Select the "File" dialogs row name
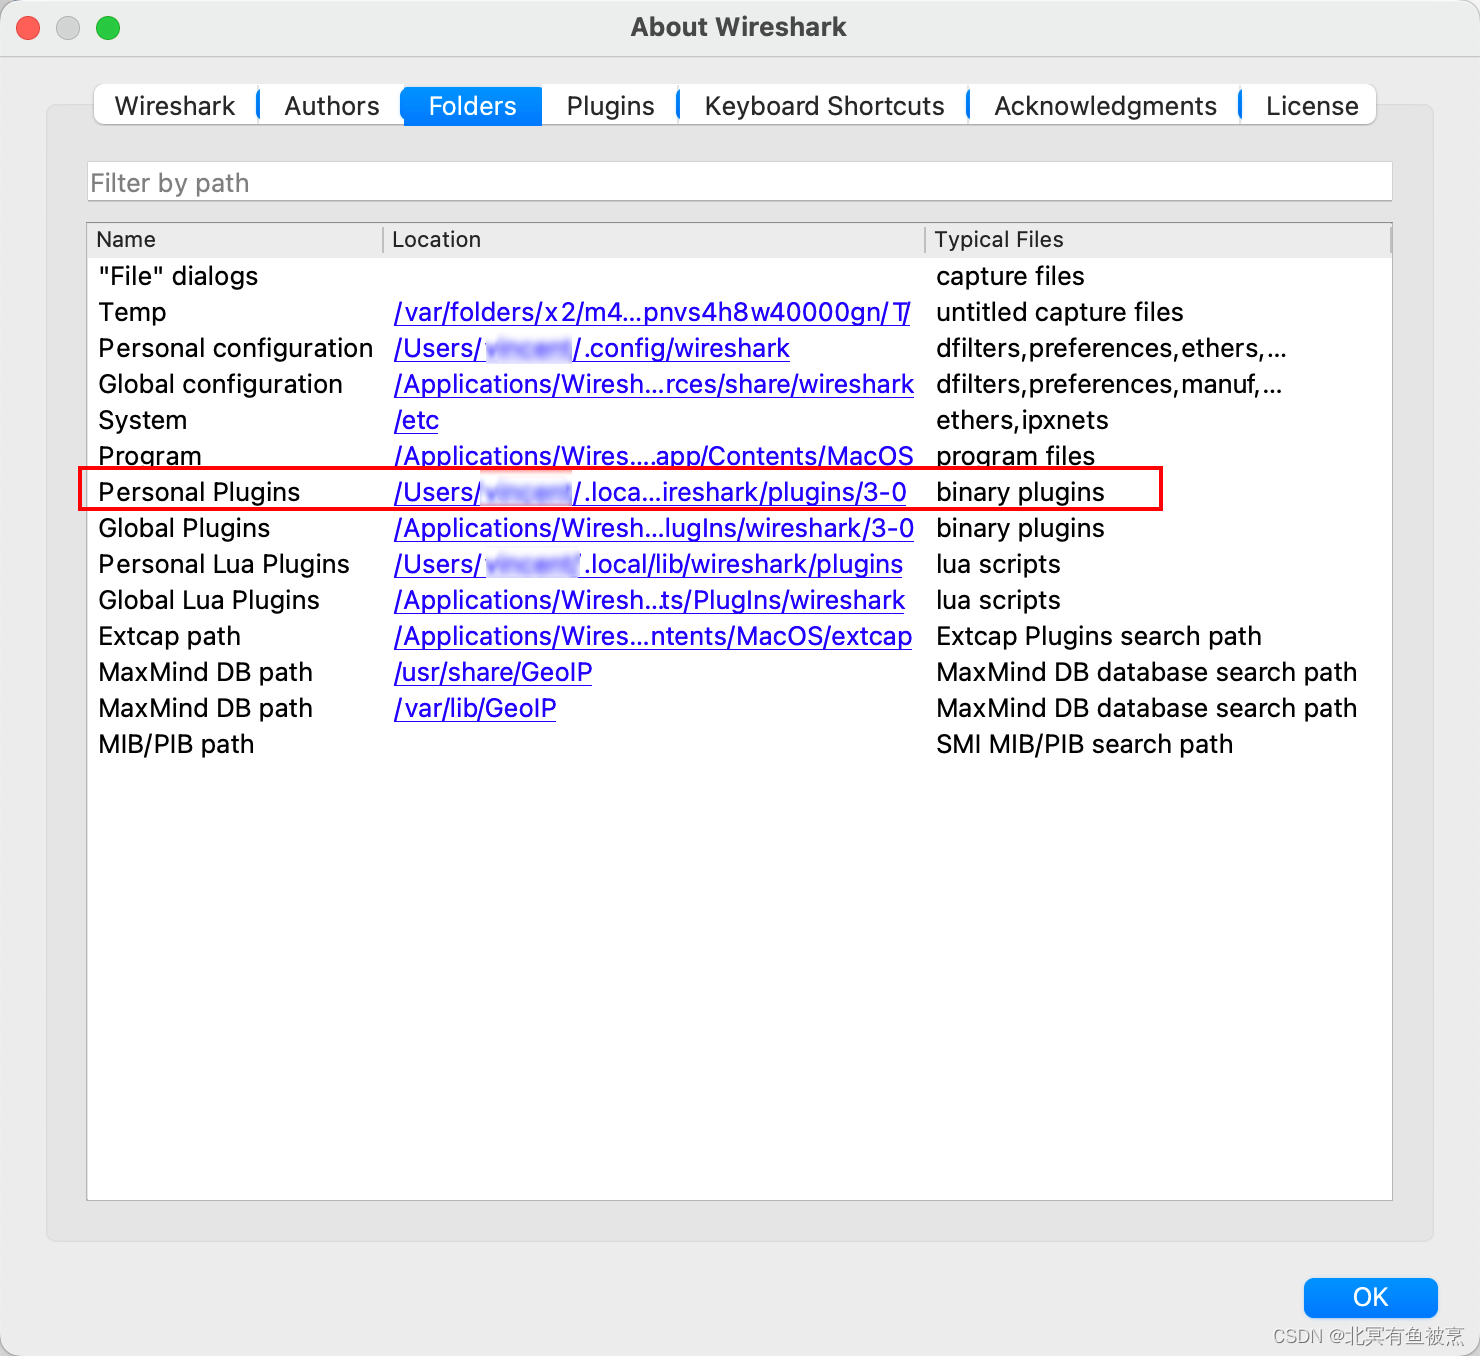Image resolution: width=1480 pixels, height=1356 pixels. (178, 276)
